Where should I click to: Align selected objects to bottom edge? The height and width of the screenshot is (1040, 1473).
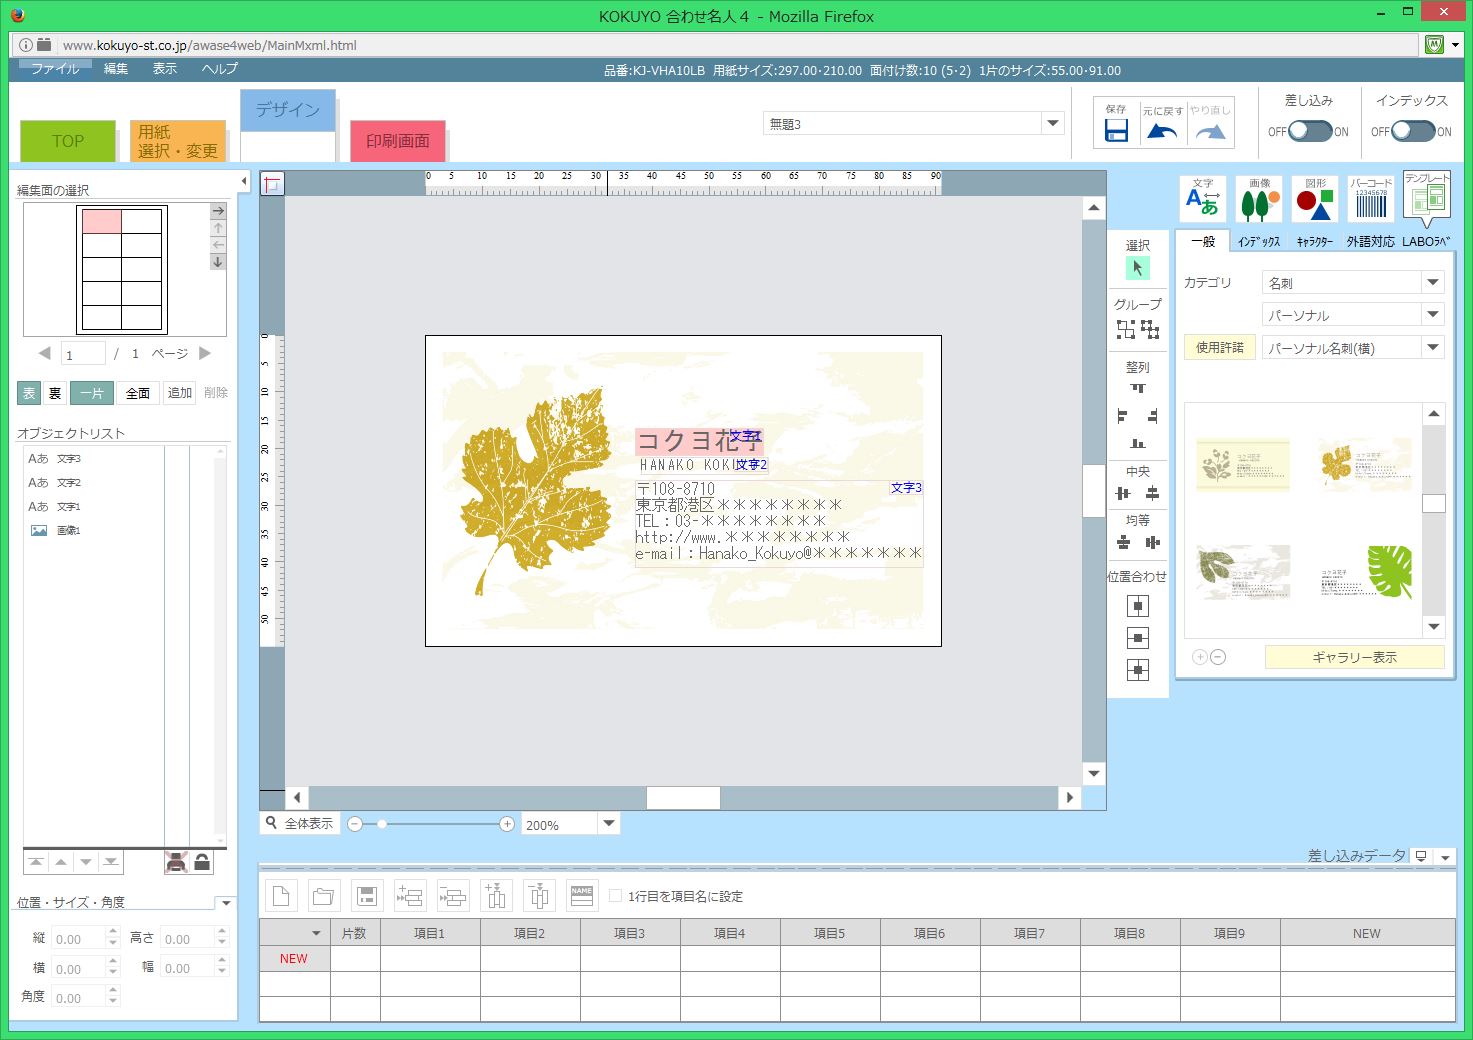click(1137, 443)
